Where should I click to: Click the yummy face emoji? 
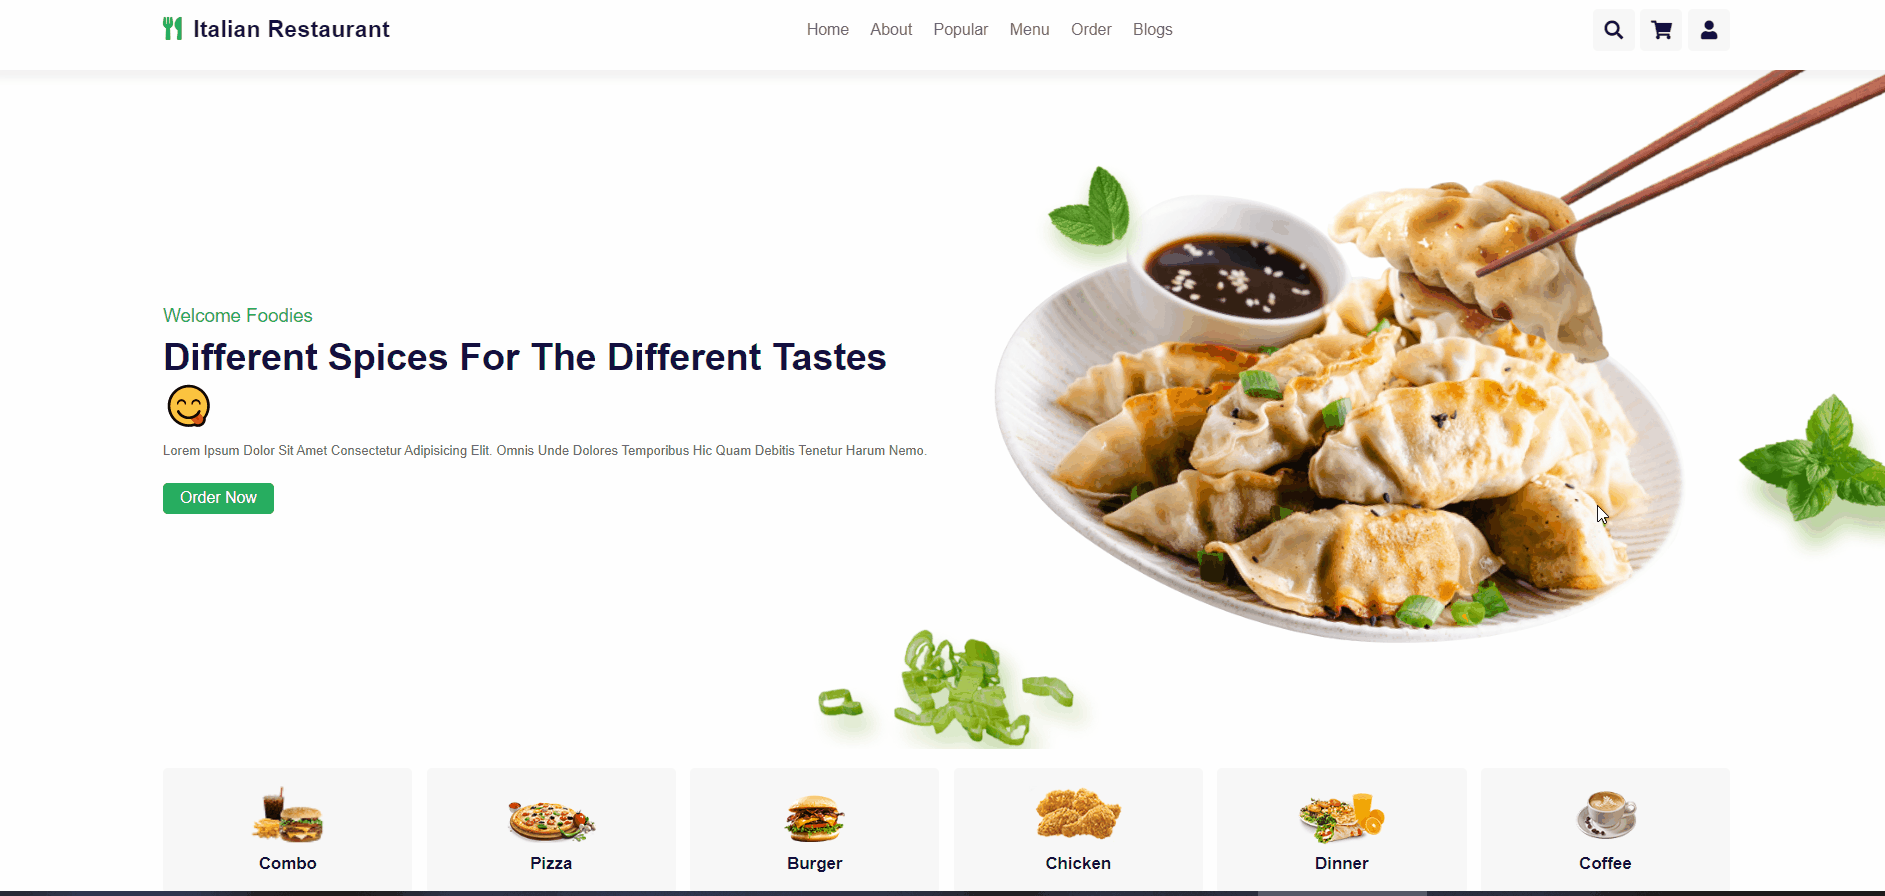pyautogui.click(x=188, y=406)
